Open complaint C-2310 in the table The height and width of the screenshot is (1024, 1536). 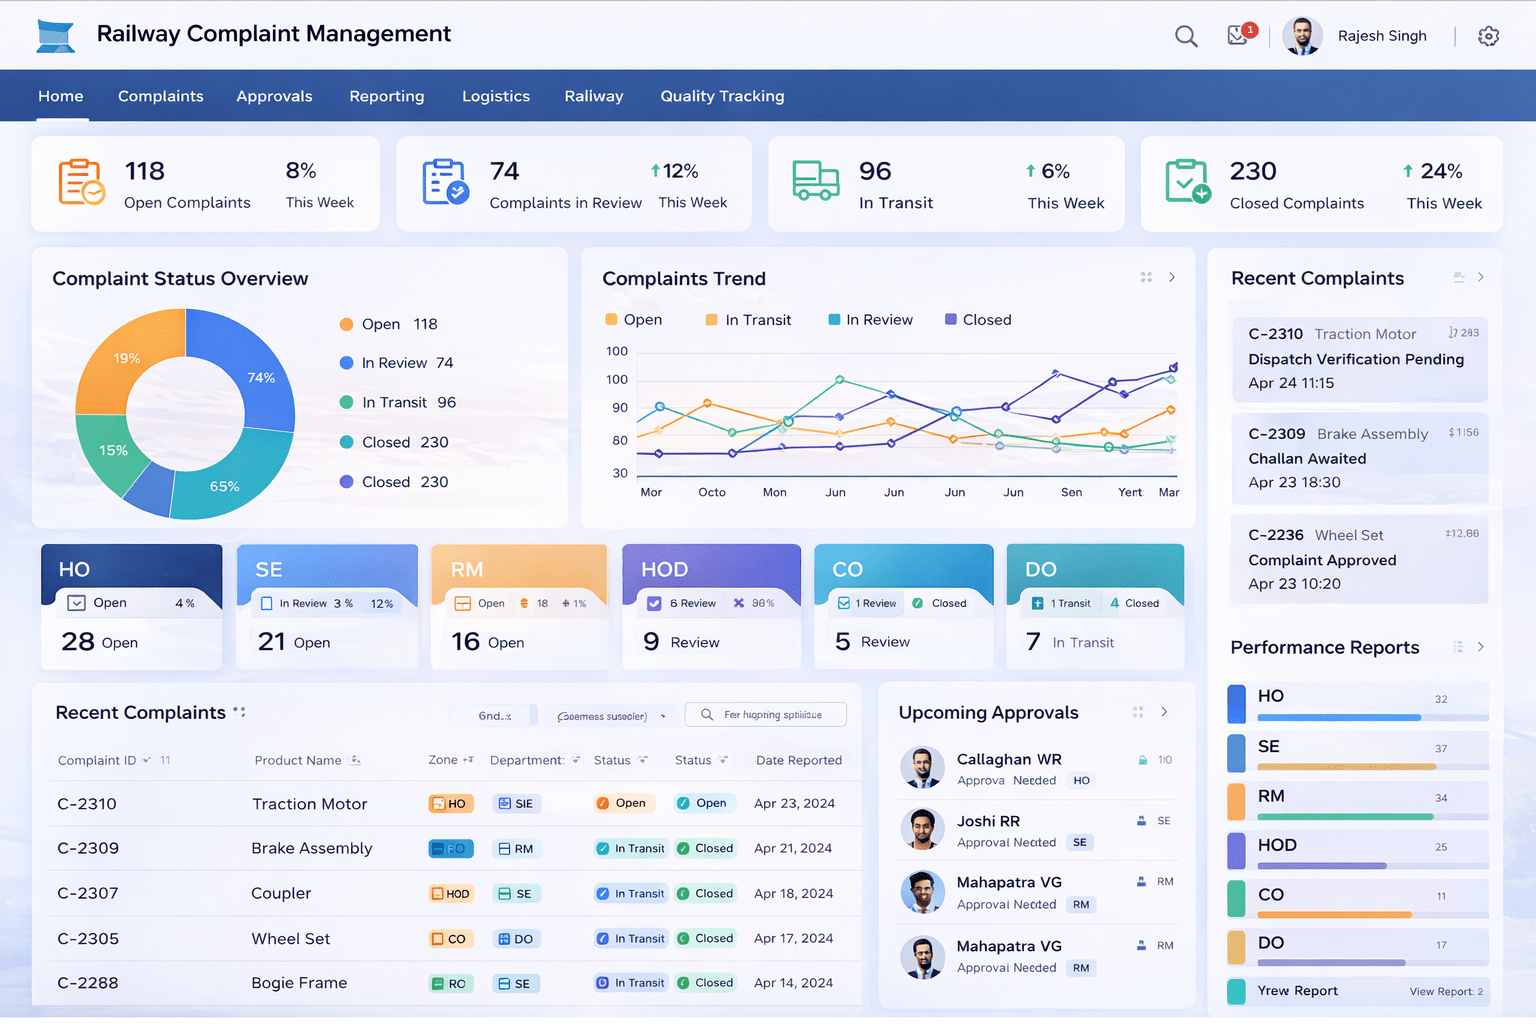coord(87,804)
